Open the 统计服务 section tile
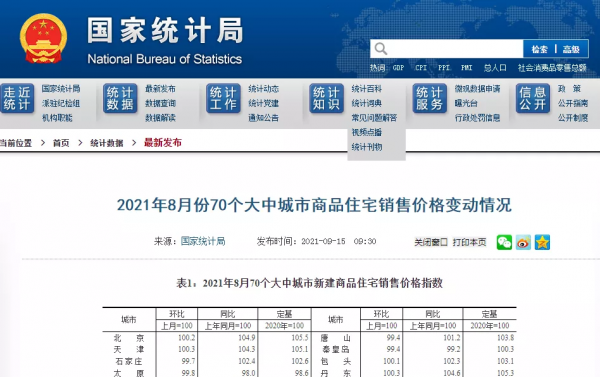The width and height of the screenshot is (600, 377). click(430, 98)
